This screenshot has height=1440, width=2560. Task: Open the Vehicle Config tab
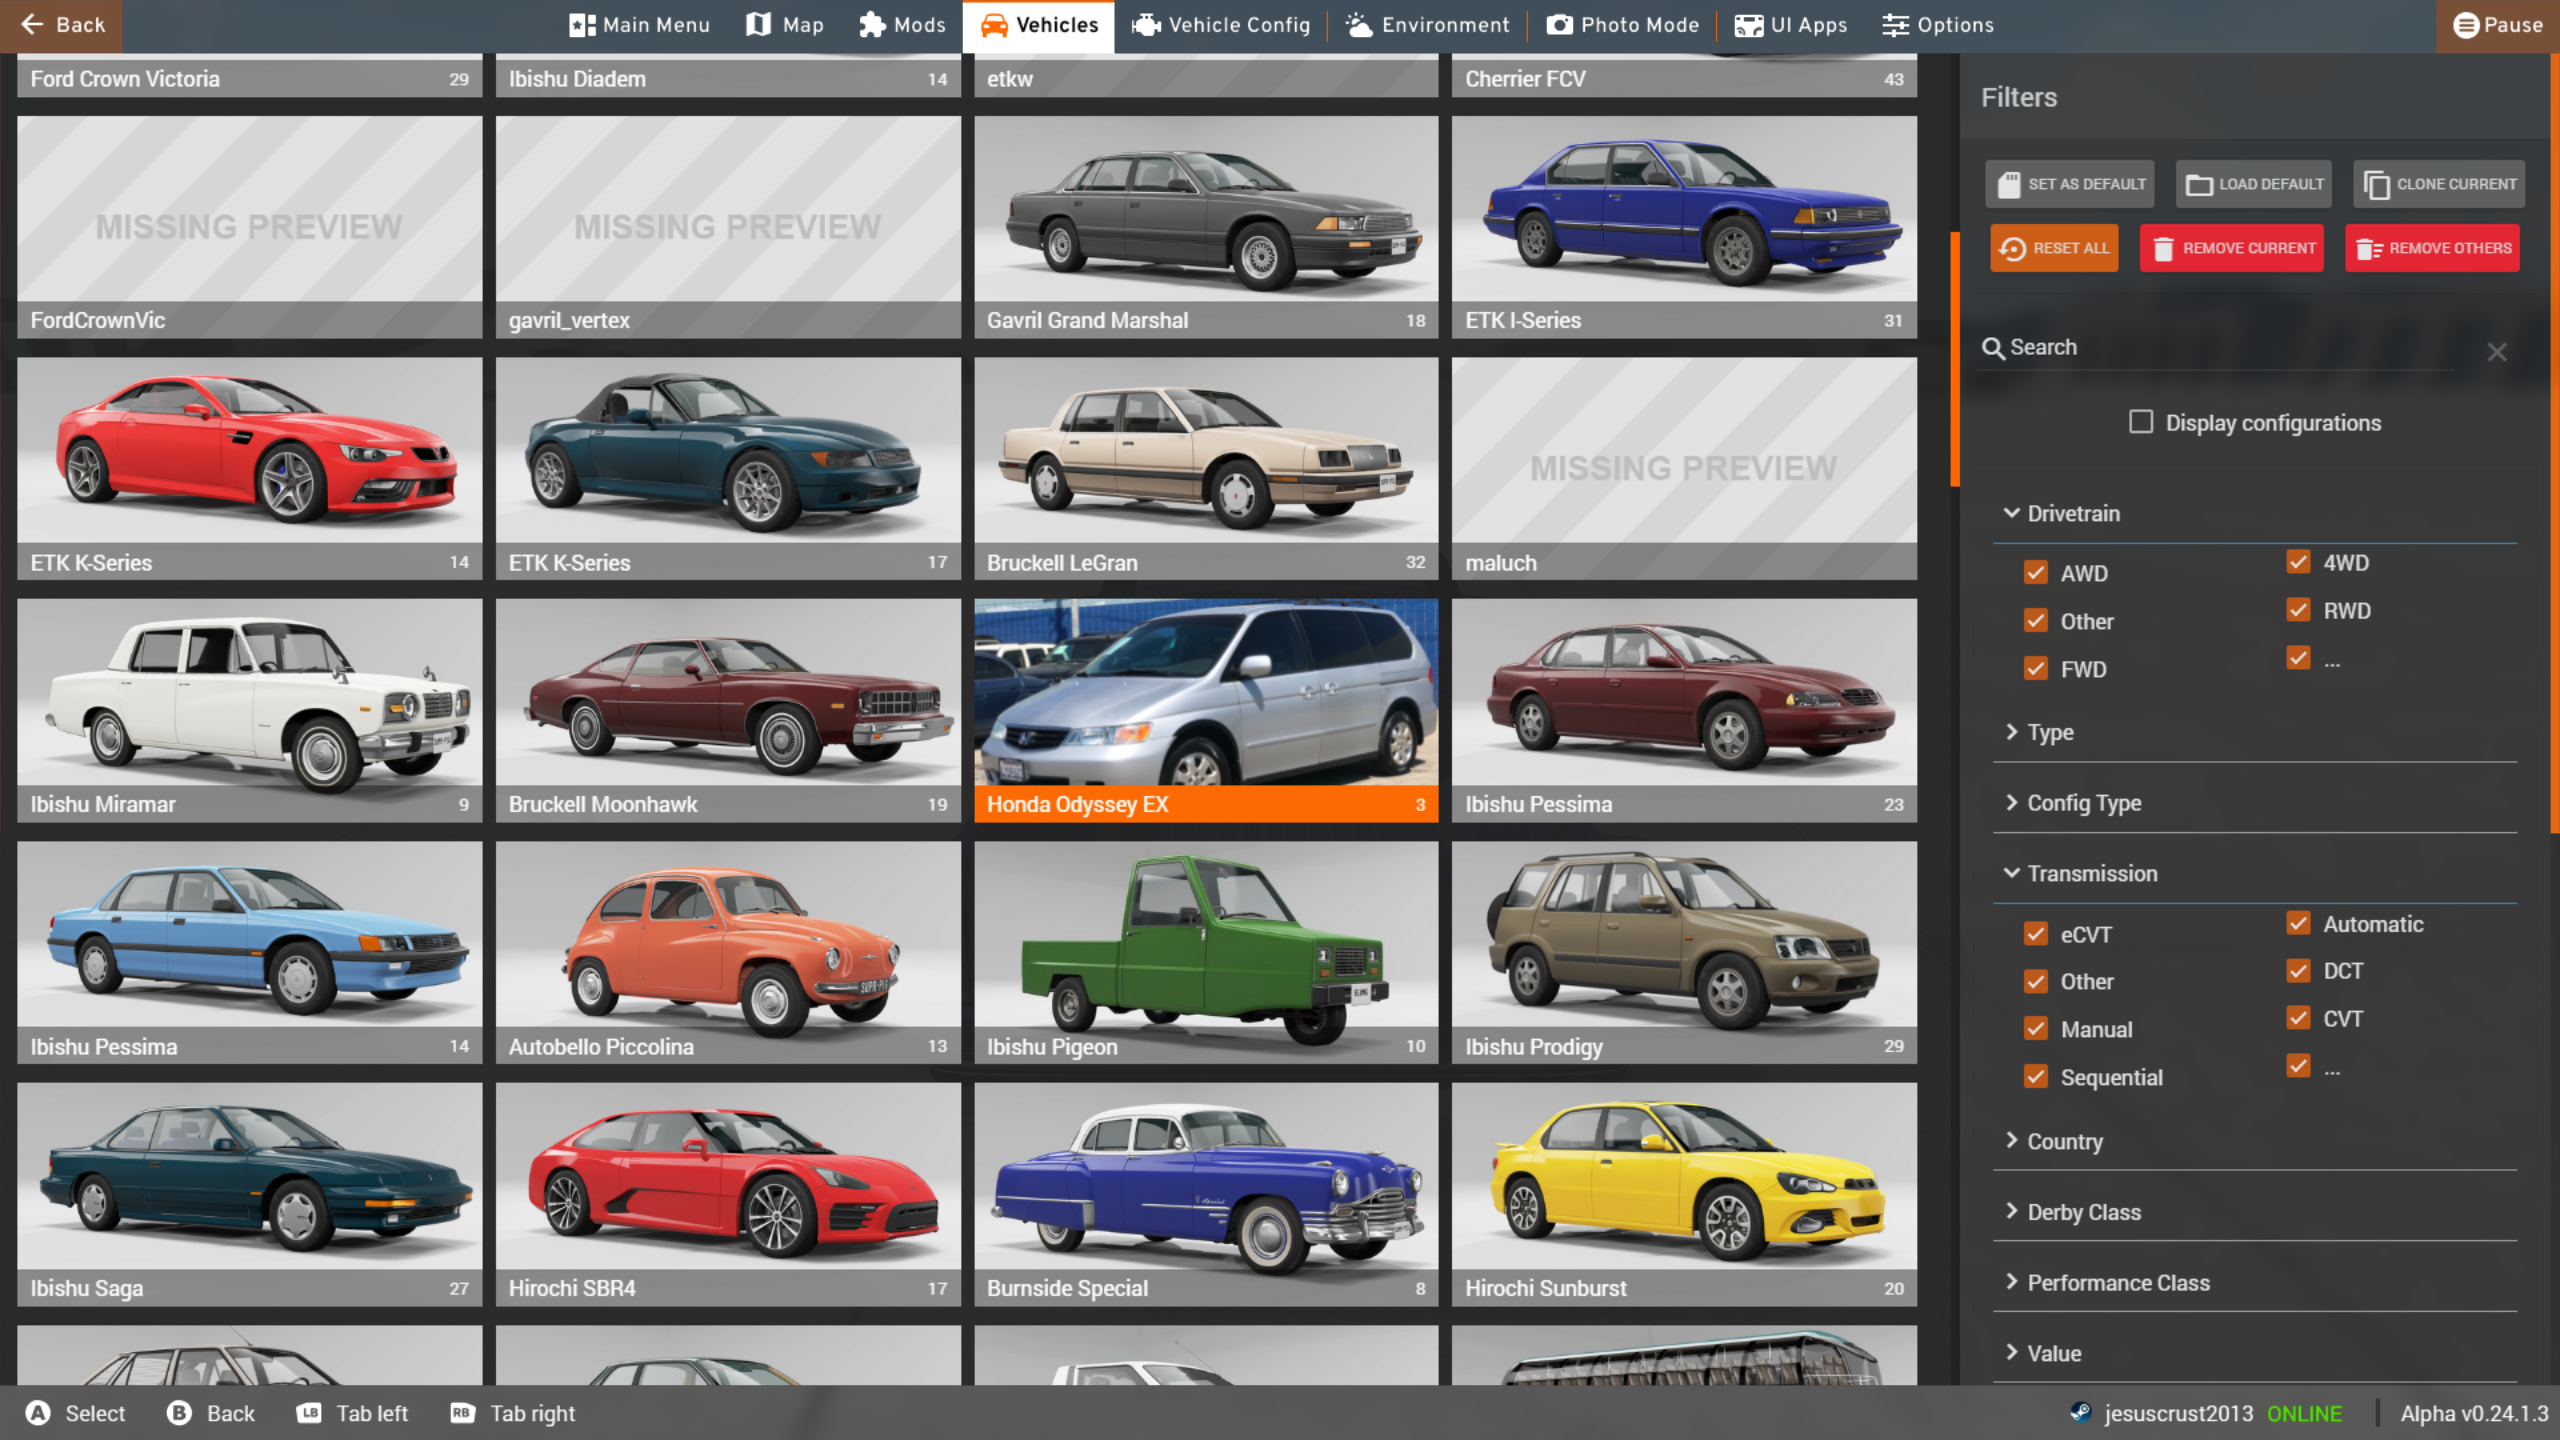pyautogui.click(x=1220, y=25)
